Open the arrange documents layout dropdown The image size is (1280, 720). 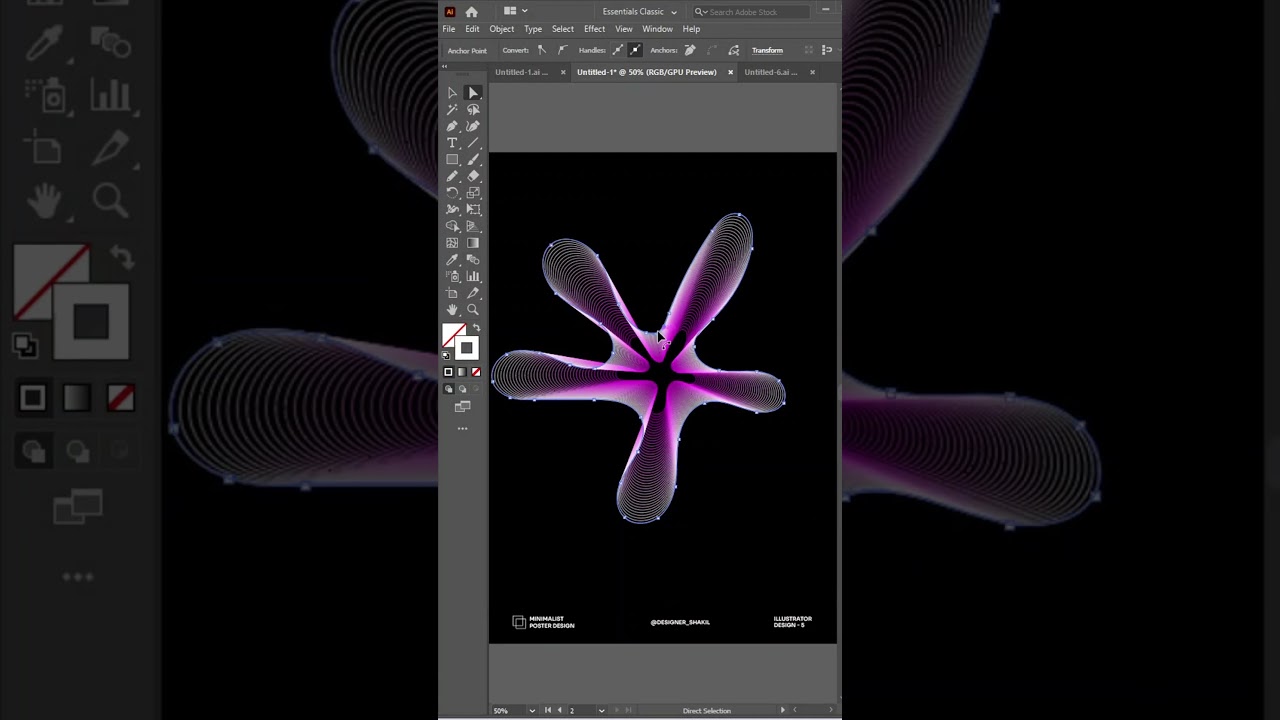tap(515, 12)
